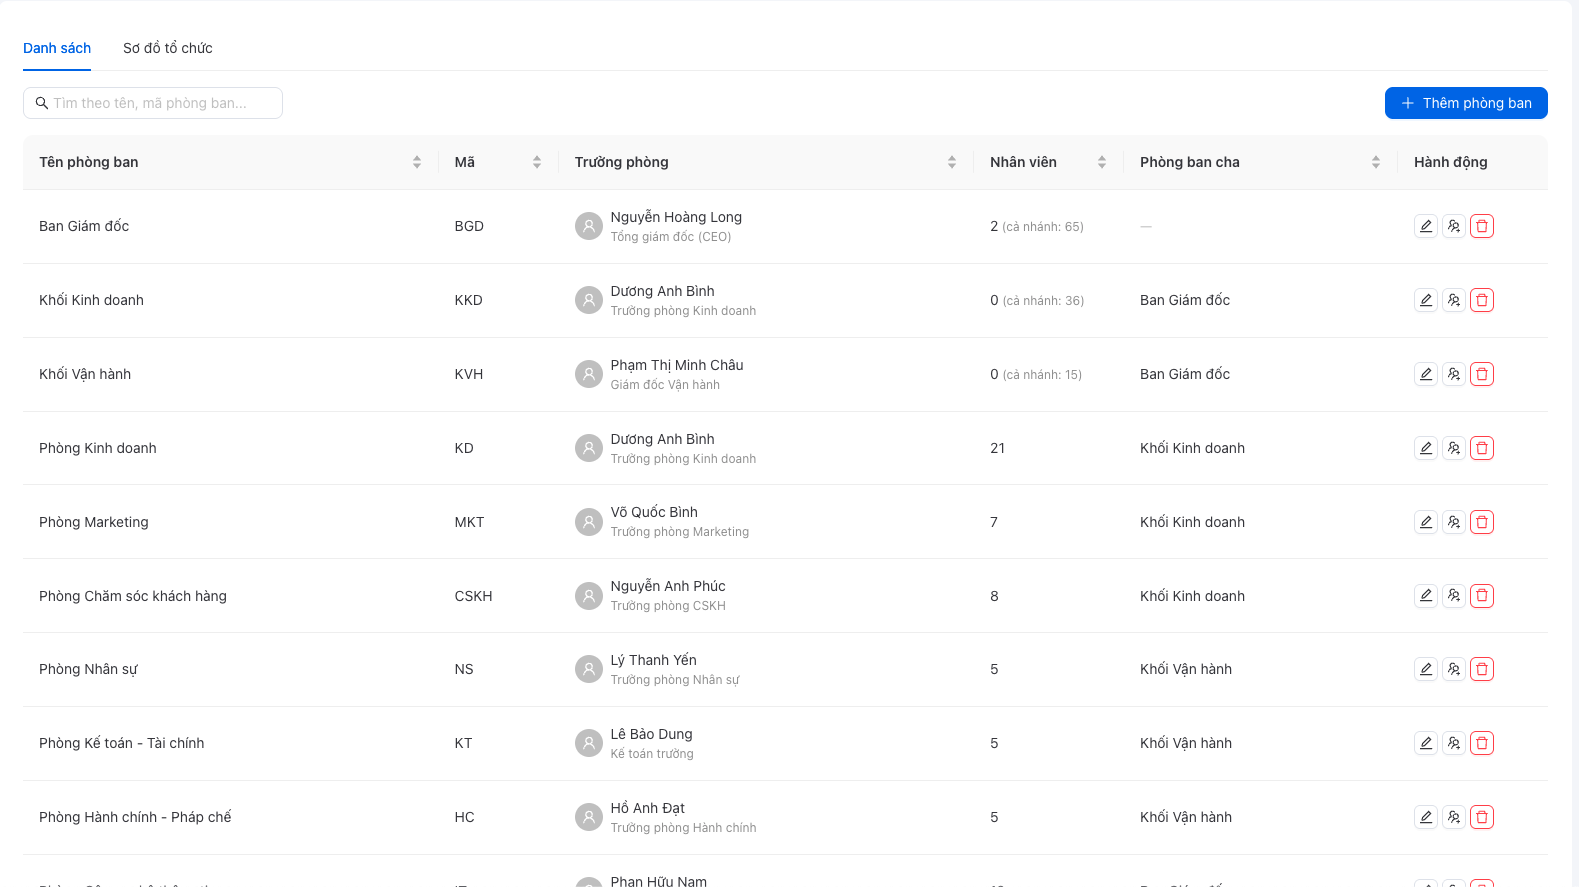
Task: Click the name Nguyễn Anh Phúc
Action: (x=668, y=586)
